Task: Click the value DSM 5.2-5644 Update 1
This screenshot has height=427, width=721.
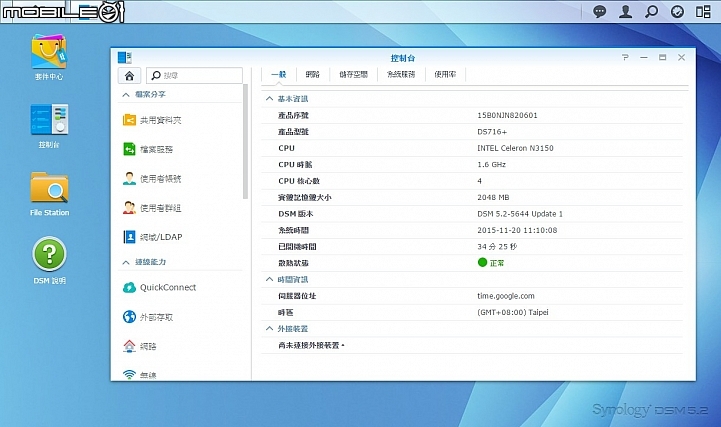Action: coord(520,214)
